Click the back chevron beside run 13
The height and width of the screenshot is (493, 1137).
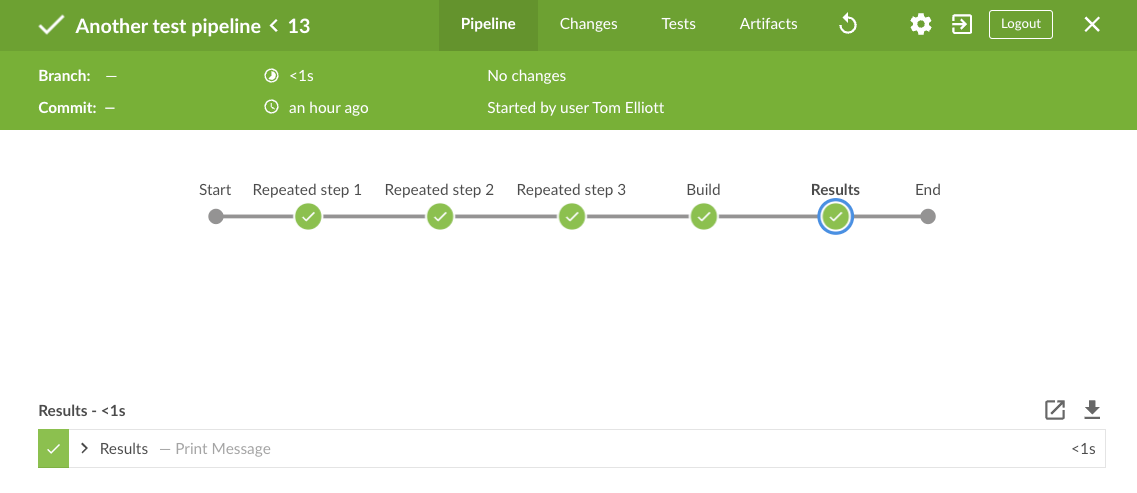(x=273, y=26)
